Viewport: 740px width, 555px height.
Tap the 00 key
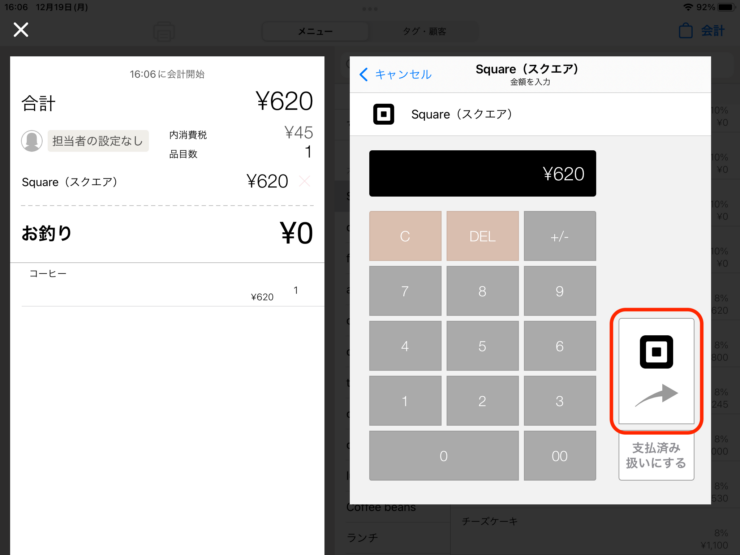tap(560, 456)
